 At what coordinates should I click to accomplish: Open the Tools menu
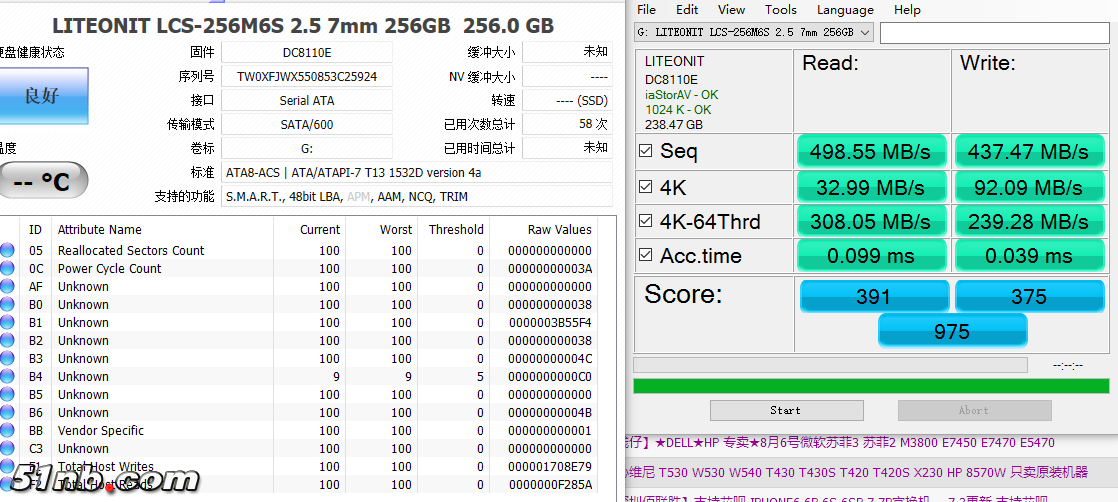pyautogui.click(x=781, y=10)
